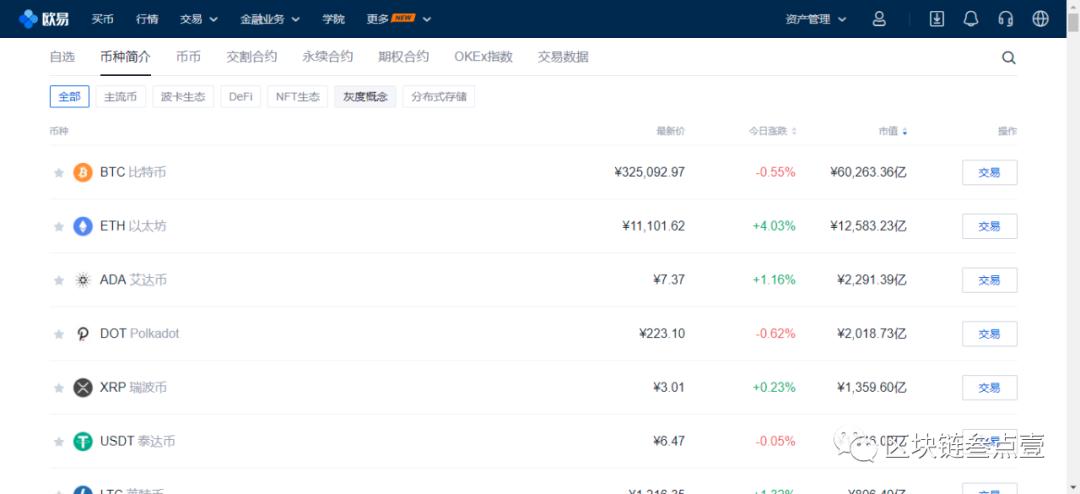1080x494 pixels.
Task: Click the Bitcoin coin icon
Action: (x=83, y=172)
